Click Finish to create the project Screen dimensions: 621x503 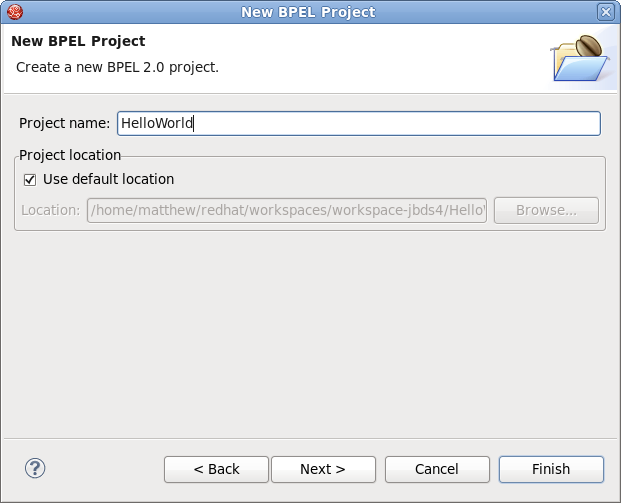[551, 469]
